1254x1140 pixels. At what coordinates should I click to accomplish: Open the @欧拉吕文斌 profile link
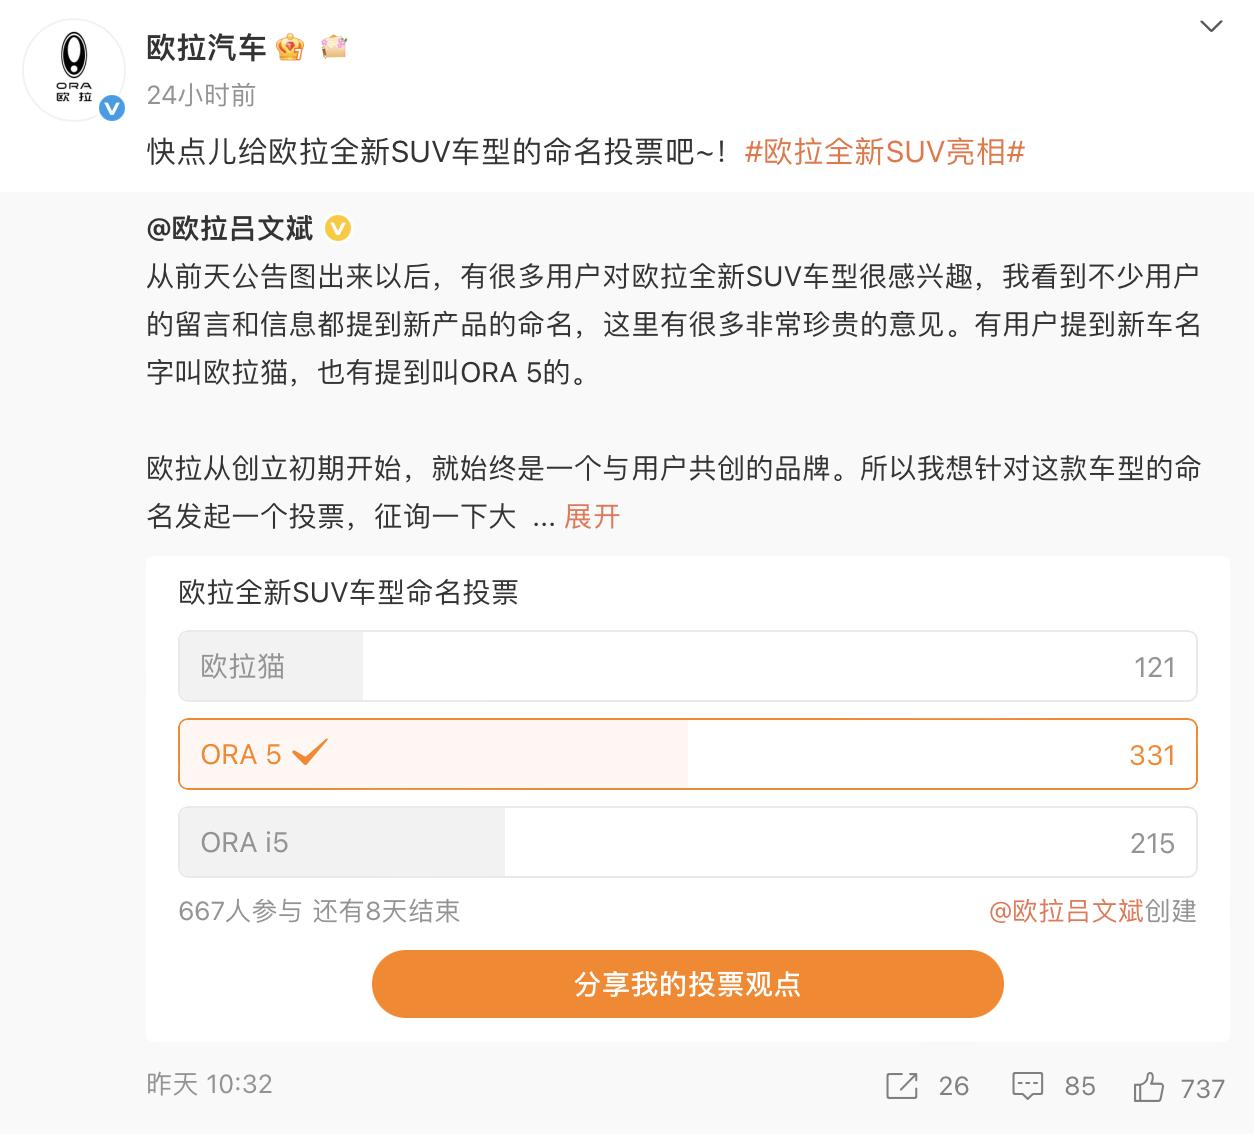tap(230, 229)
